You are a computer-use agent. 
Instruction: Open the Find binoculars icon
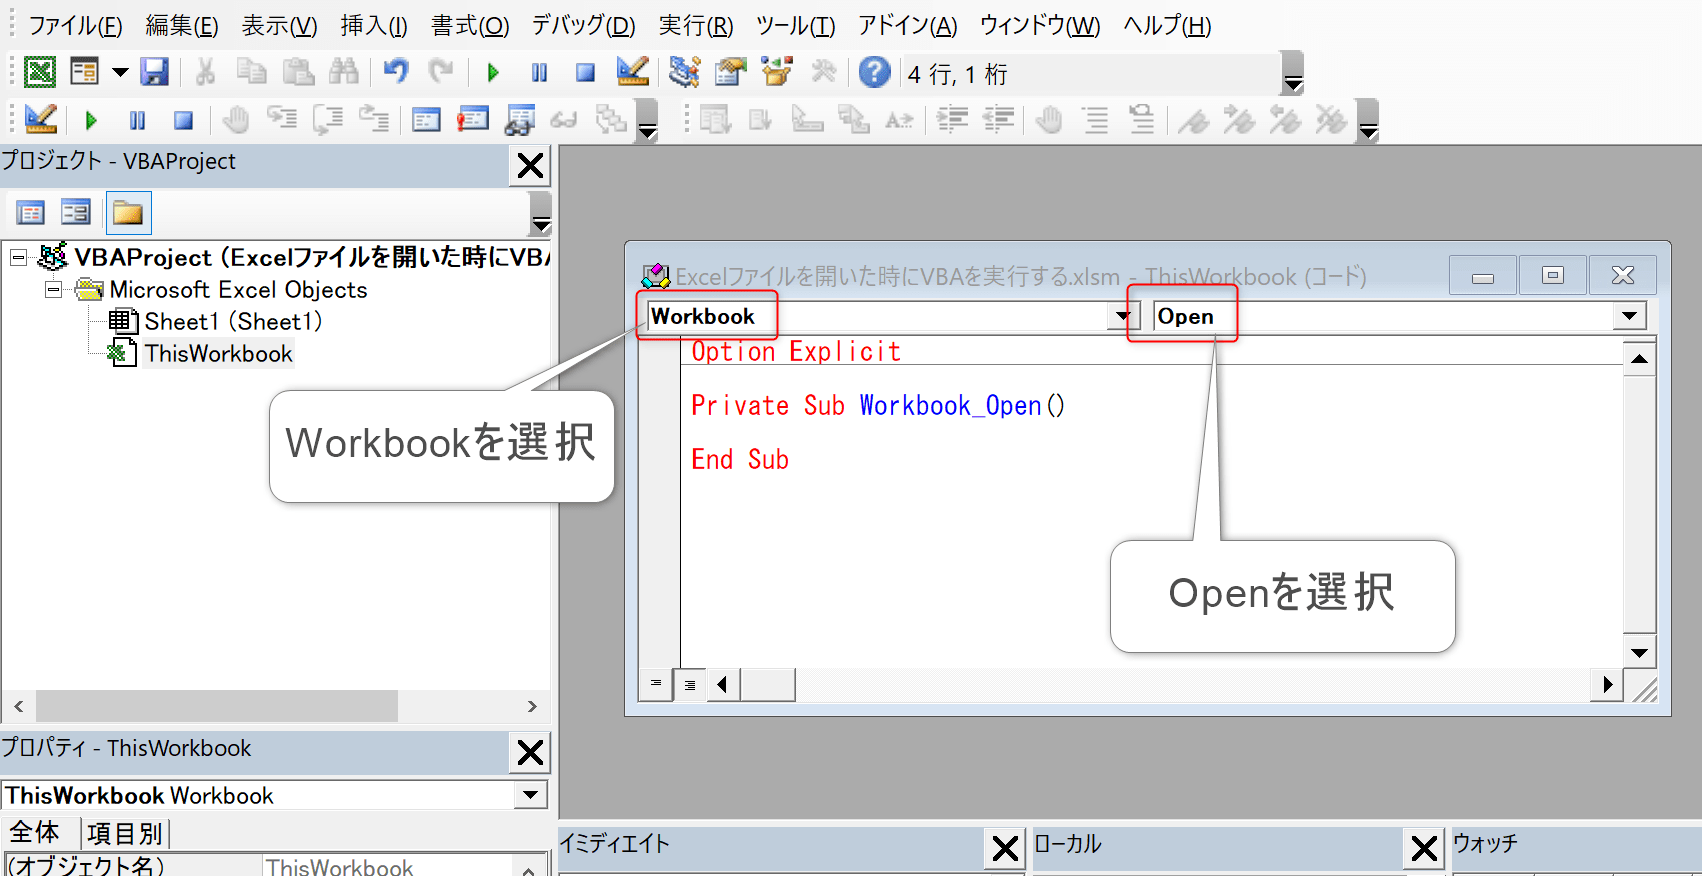pos(343,72)
